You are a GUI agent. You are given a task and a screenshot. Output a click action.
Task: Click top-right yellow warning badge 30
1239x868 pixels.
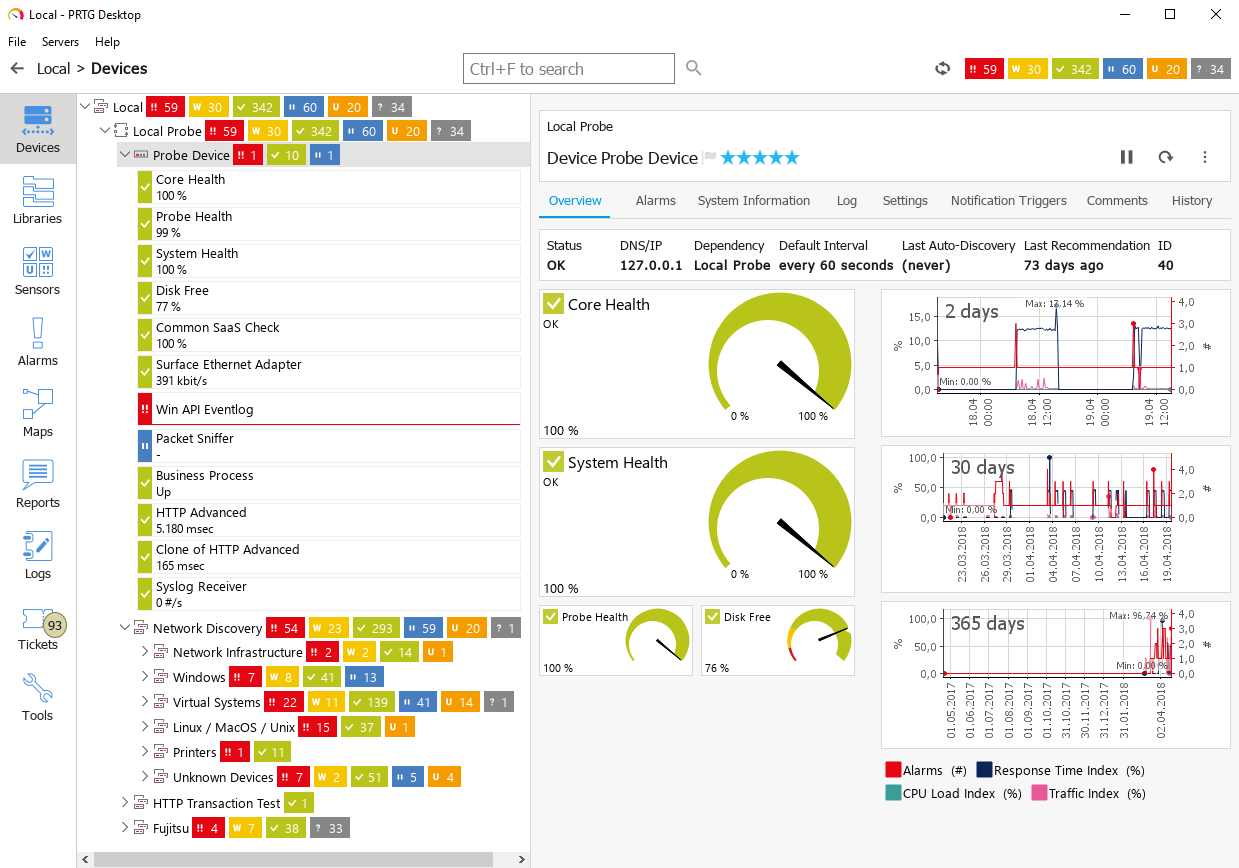point(1028,69)
